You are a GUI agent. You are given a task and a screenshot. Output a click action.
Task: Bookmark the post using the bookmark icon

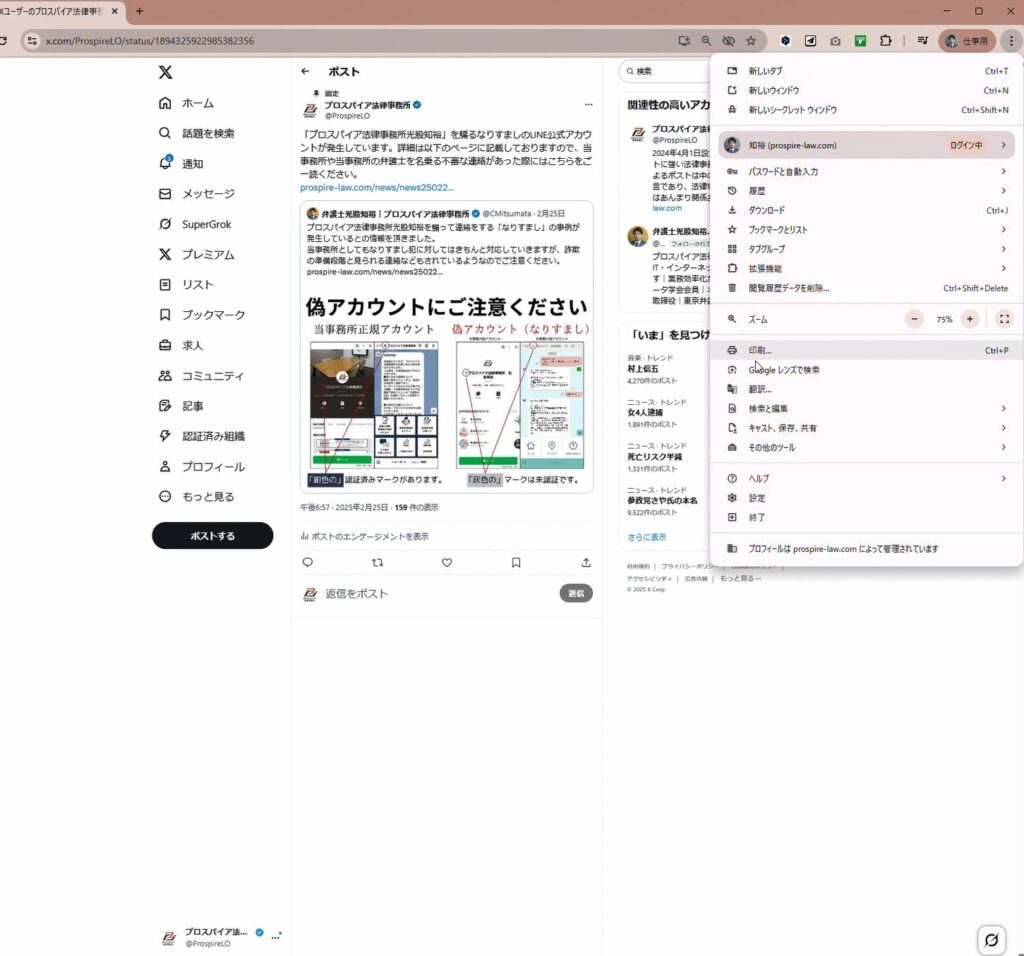coord(516,562)
